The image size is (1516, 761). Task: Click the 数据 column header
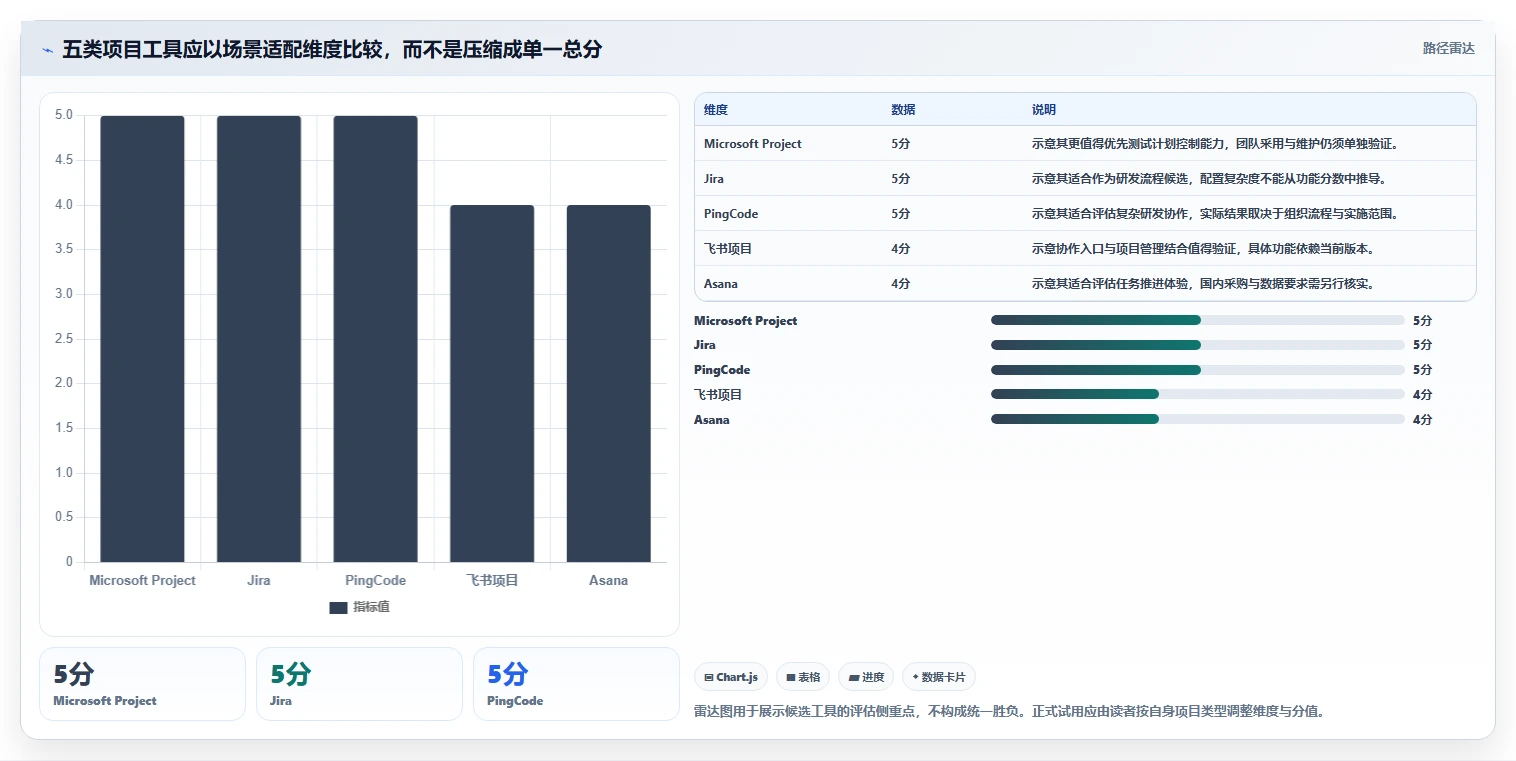(903, 110)
